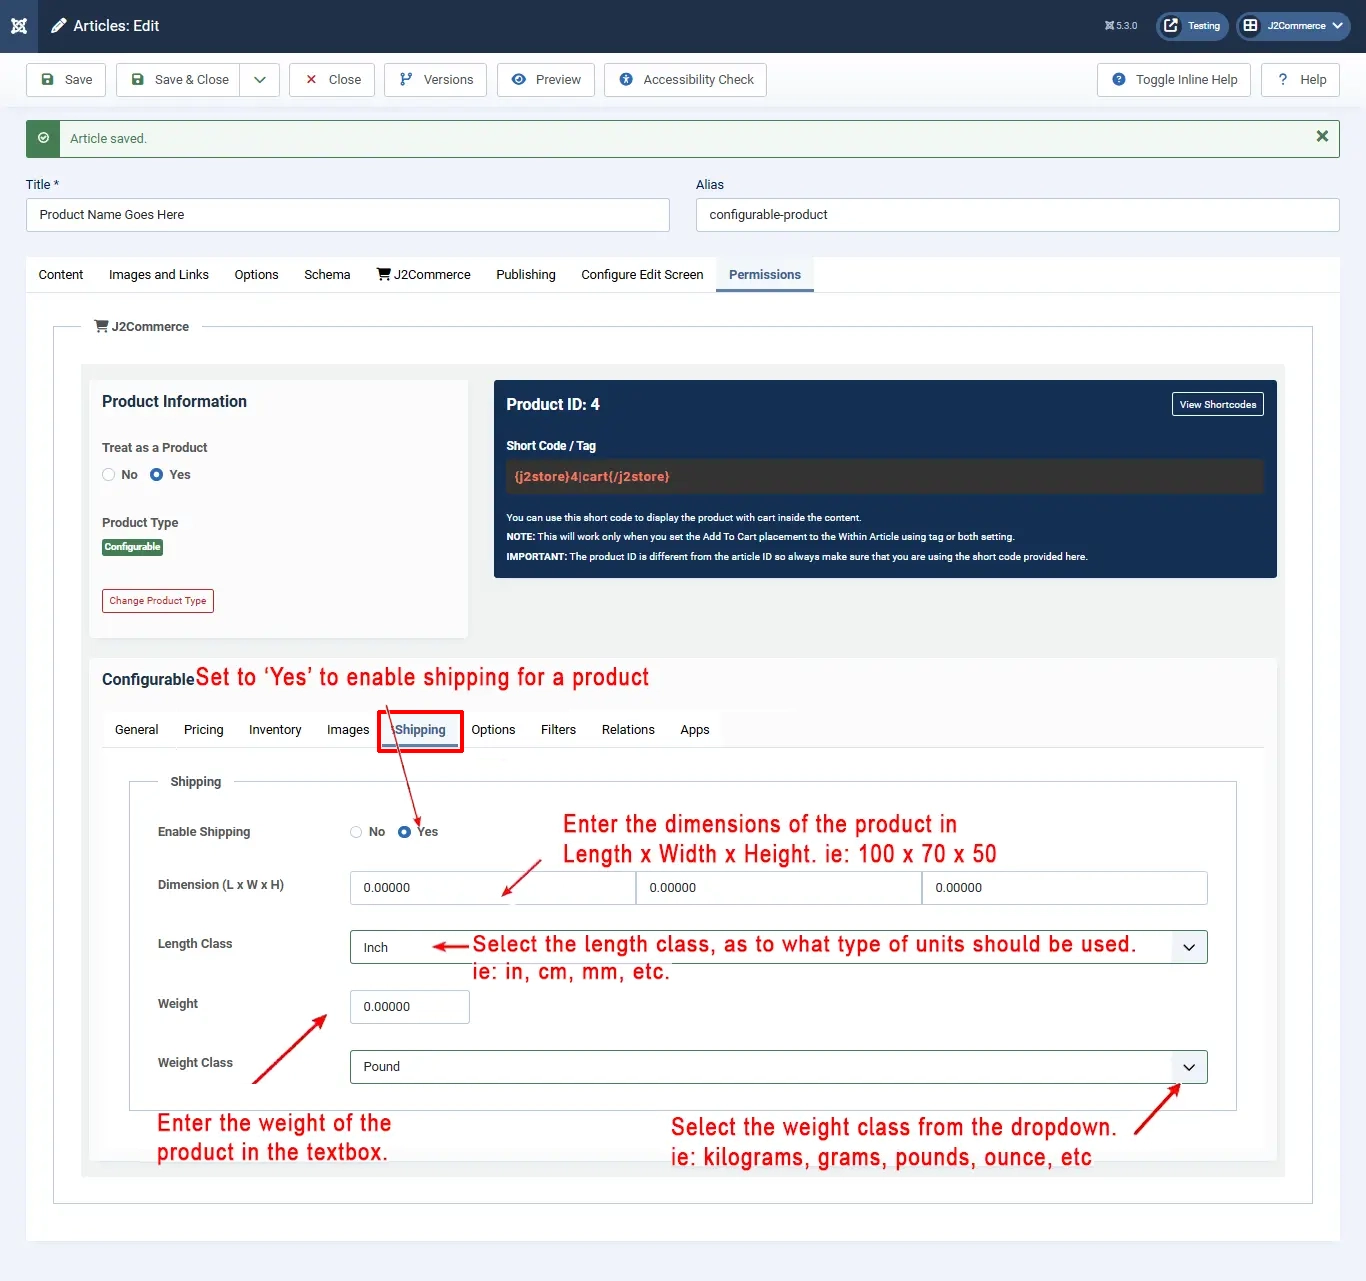
Task: Open the Images and Links tab
Action: coord(159,275)
